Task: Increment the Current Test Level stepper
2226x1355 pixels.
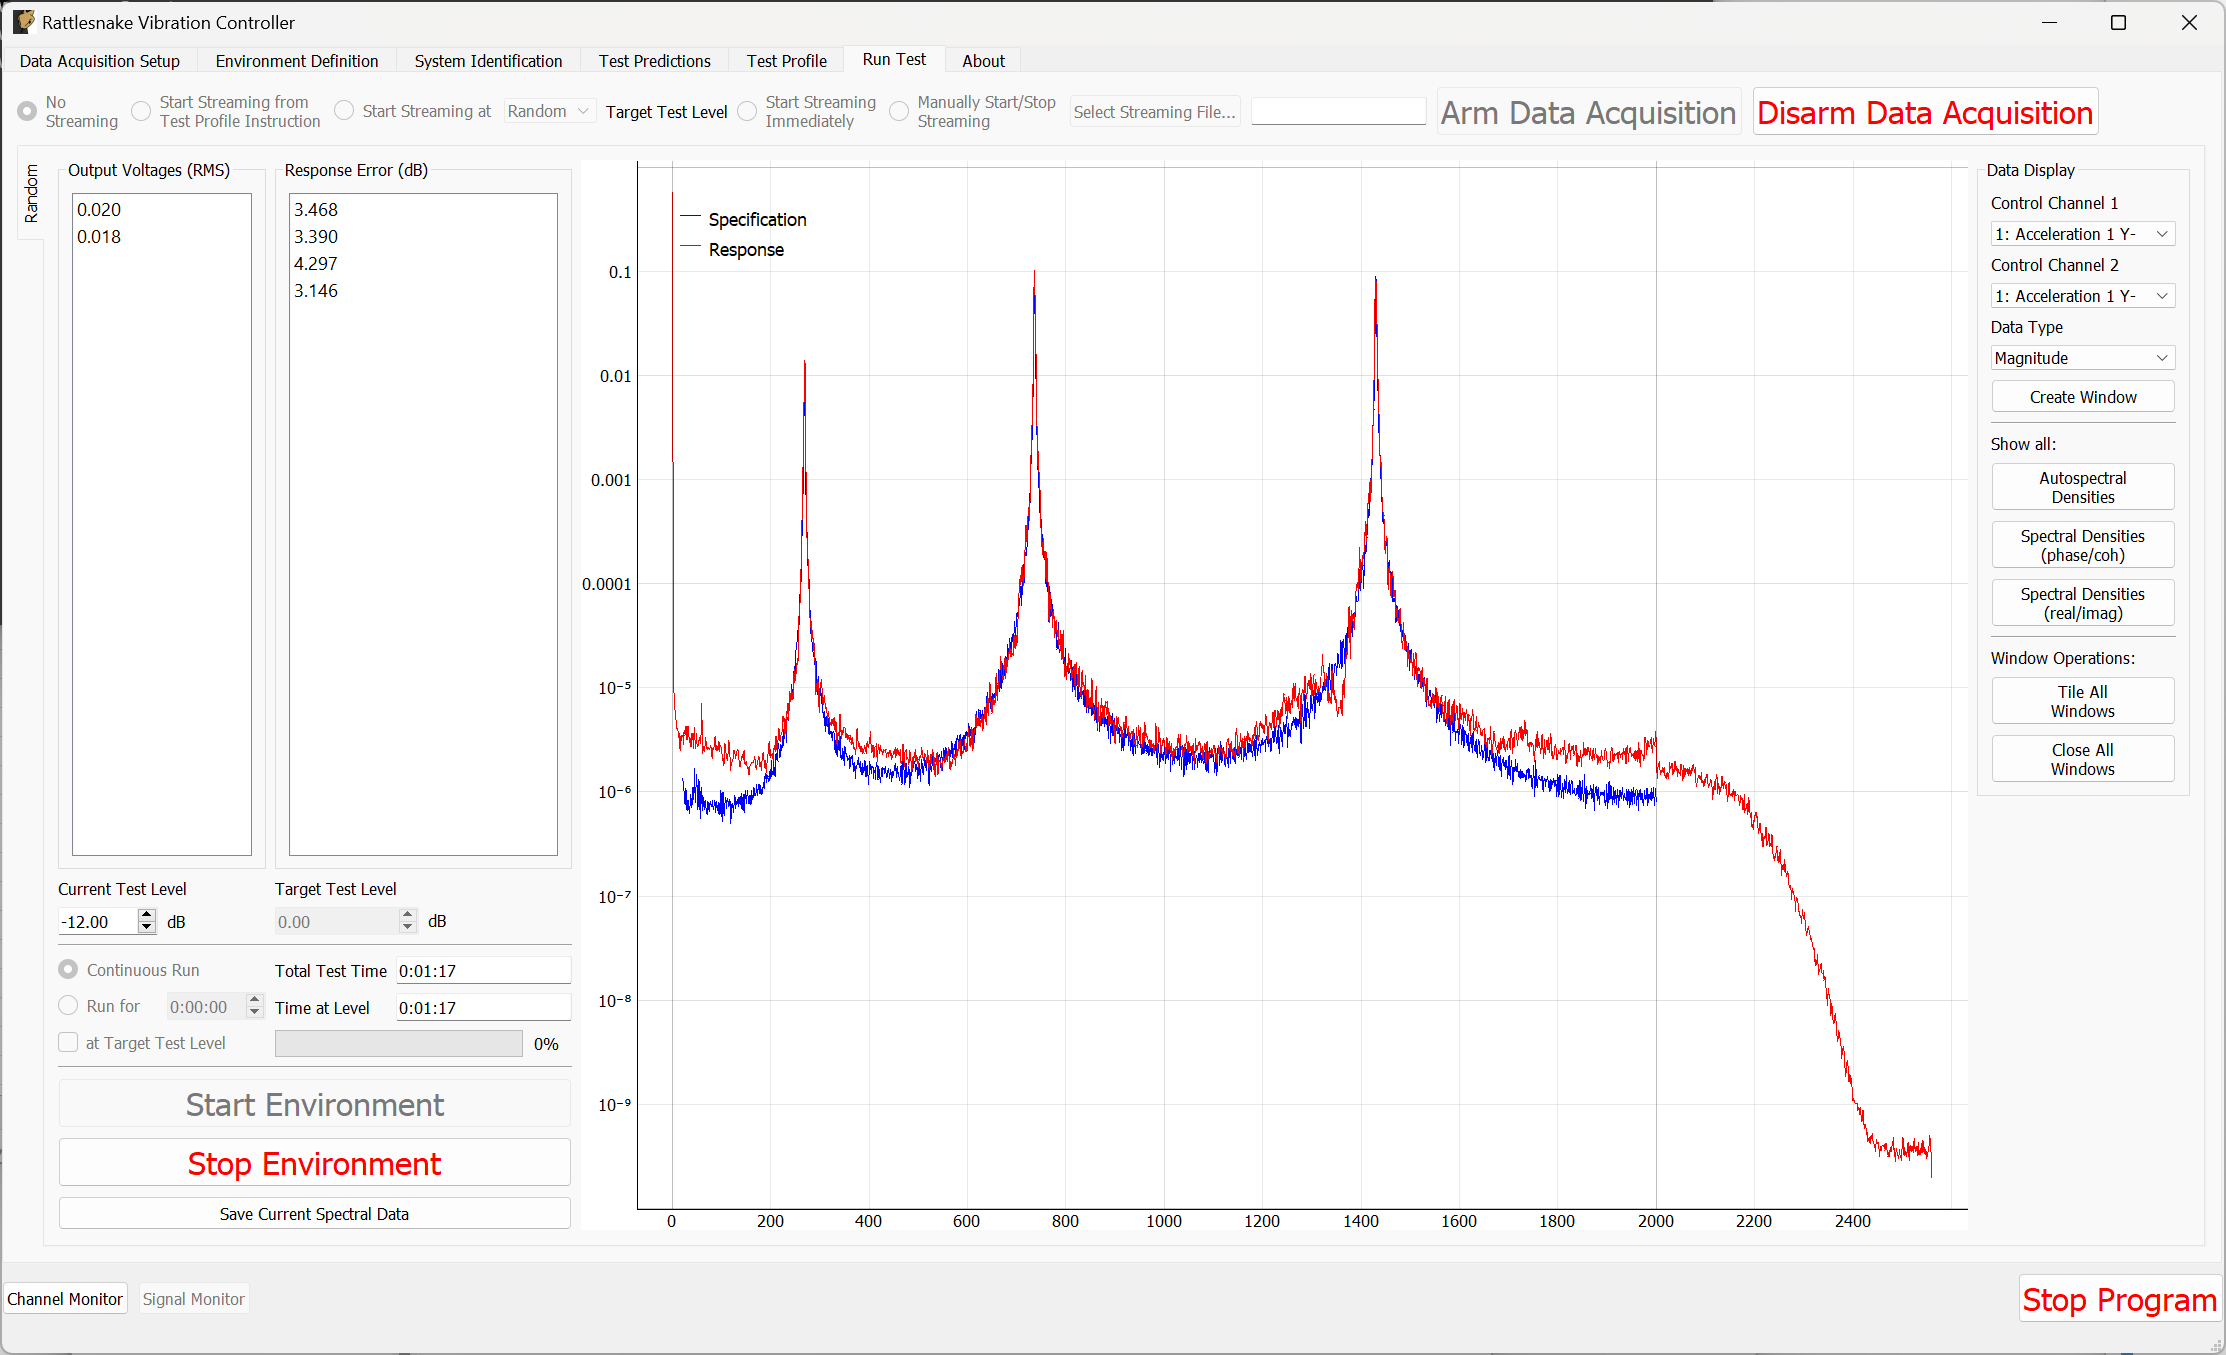Action: [146, 915]
